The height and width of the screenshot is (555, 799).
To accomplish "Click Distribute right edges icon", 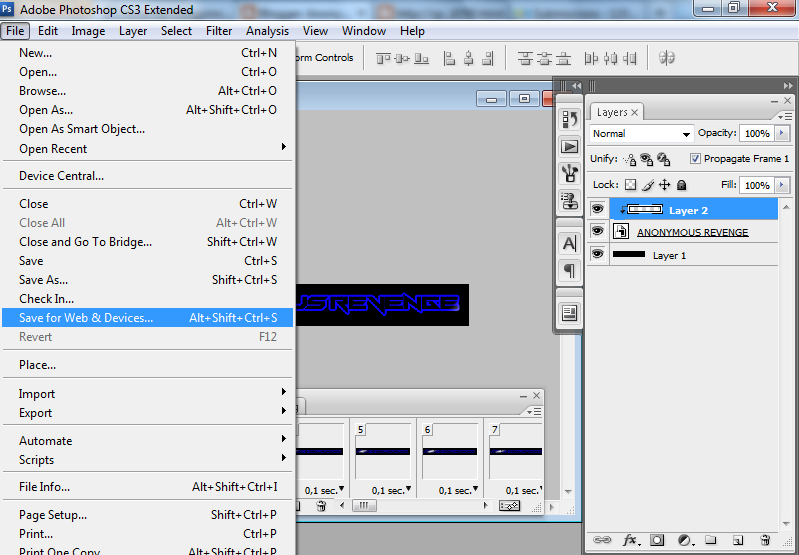I will pos(630,59).
